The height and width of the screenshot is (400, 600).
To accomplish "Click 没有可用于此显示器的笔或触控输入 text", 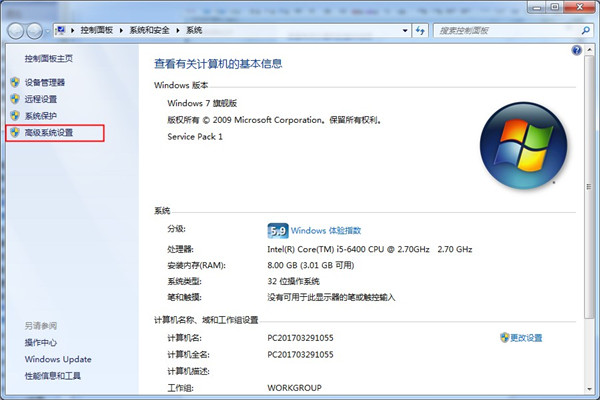I will coord(331,297).
